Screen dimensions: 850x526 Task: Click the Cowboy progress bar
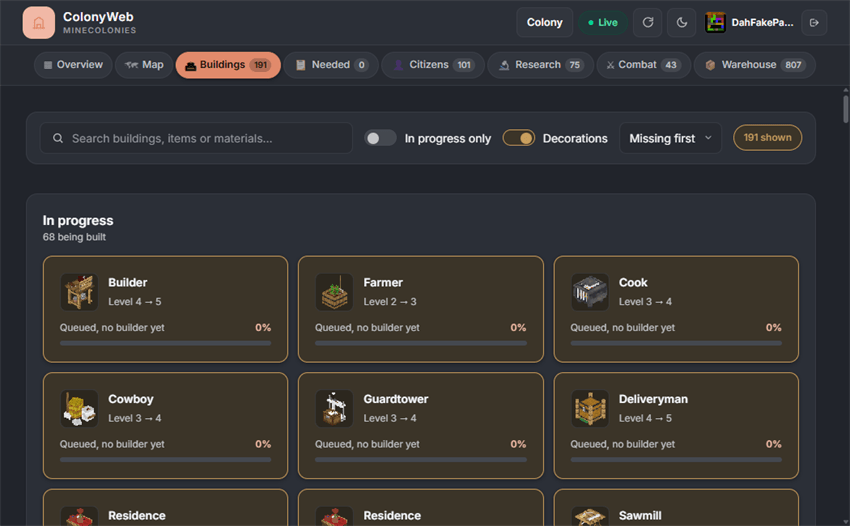coord(165,460)
